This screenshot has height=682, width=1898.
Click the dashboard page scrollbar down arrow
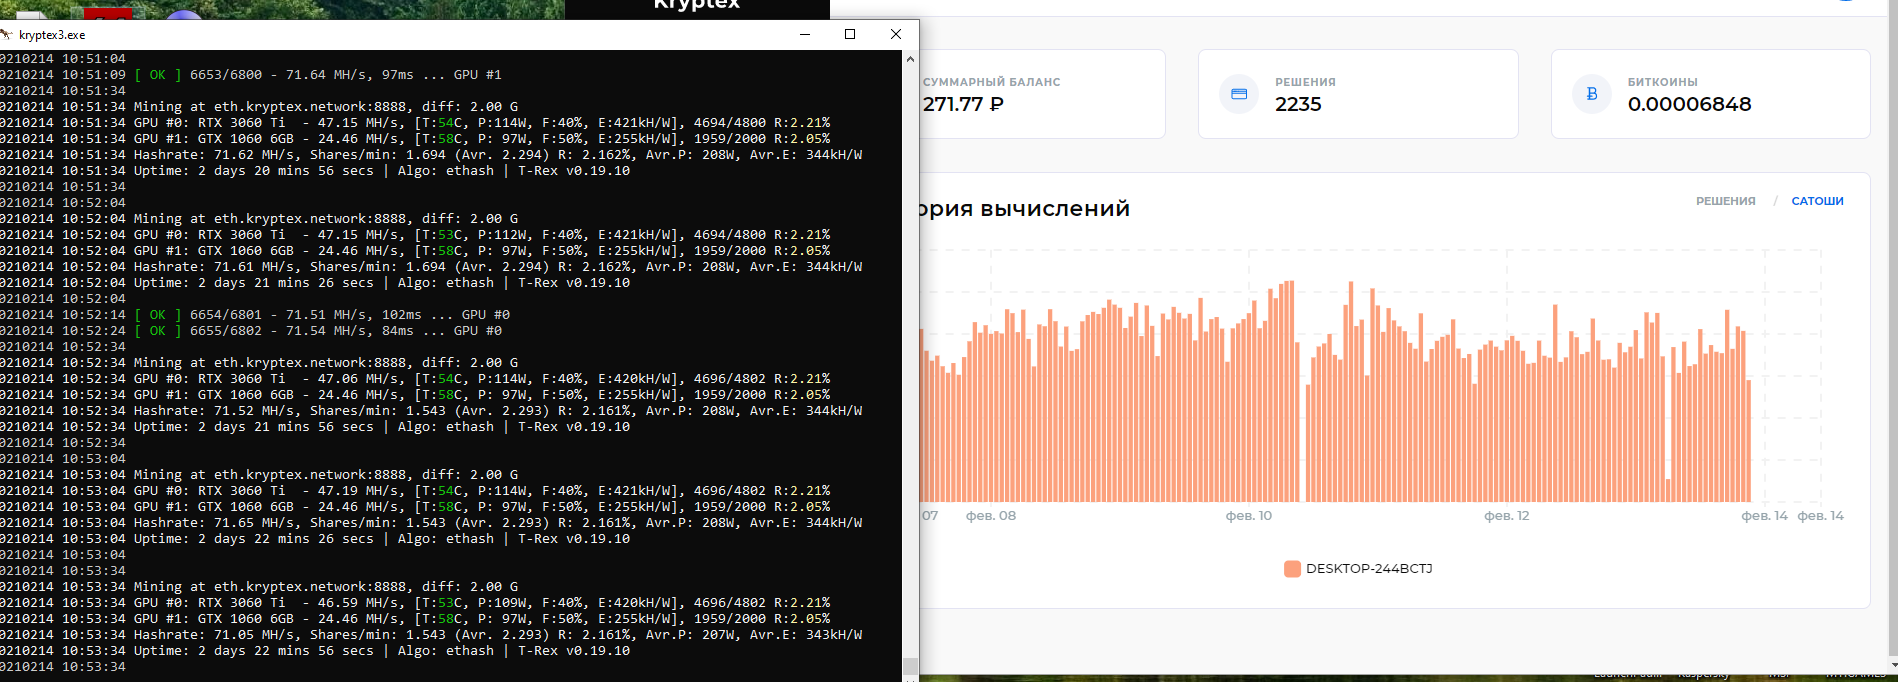tap(1893, 665)
